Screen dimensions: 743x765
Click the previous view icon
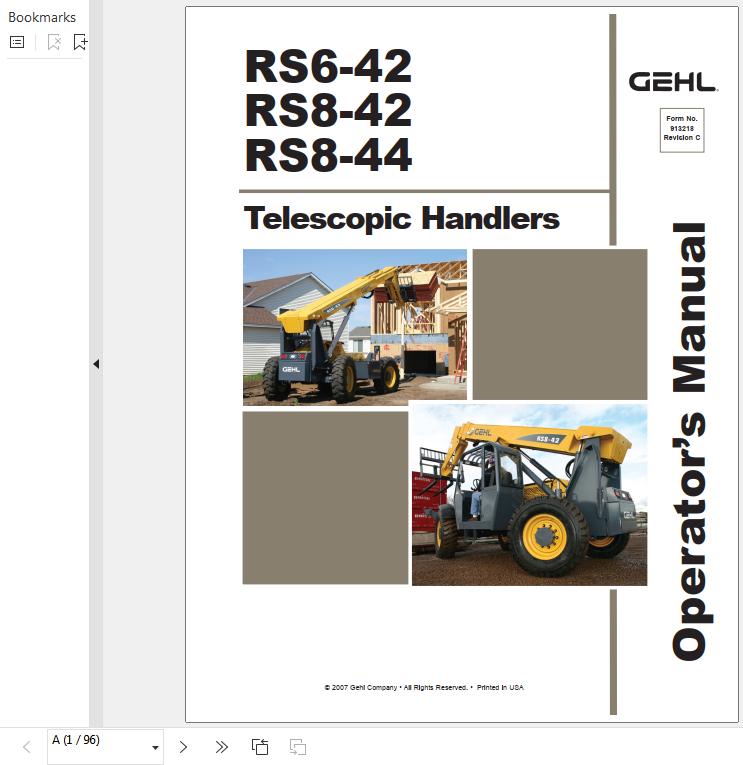260,747
